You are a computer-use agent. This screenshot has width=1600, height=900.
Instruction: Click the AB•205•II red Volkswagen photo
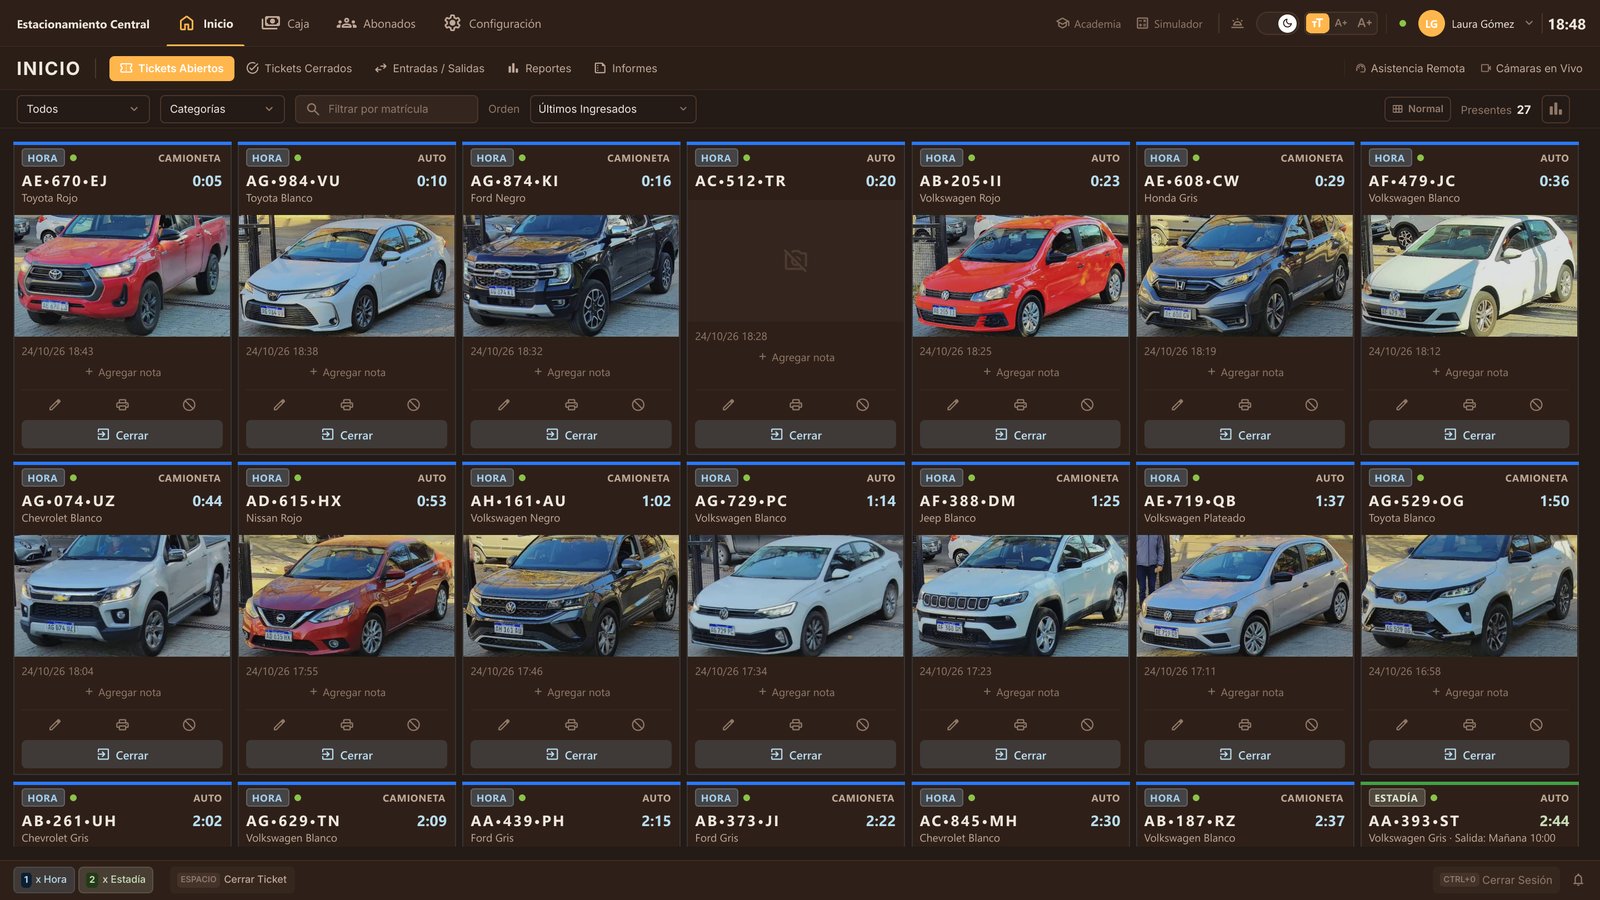click(x=1020, y=276)
